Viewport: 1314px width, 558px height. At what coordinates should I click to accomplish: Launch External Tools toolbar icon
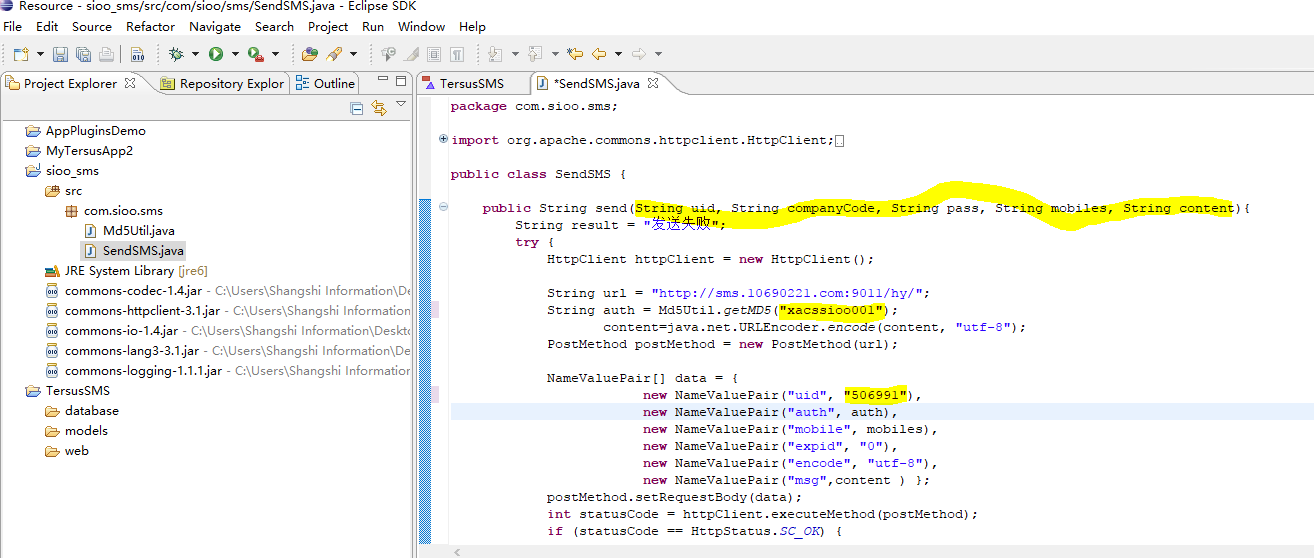point(256,54)
